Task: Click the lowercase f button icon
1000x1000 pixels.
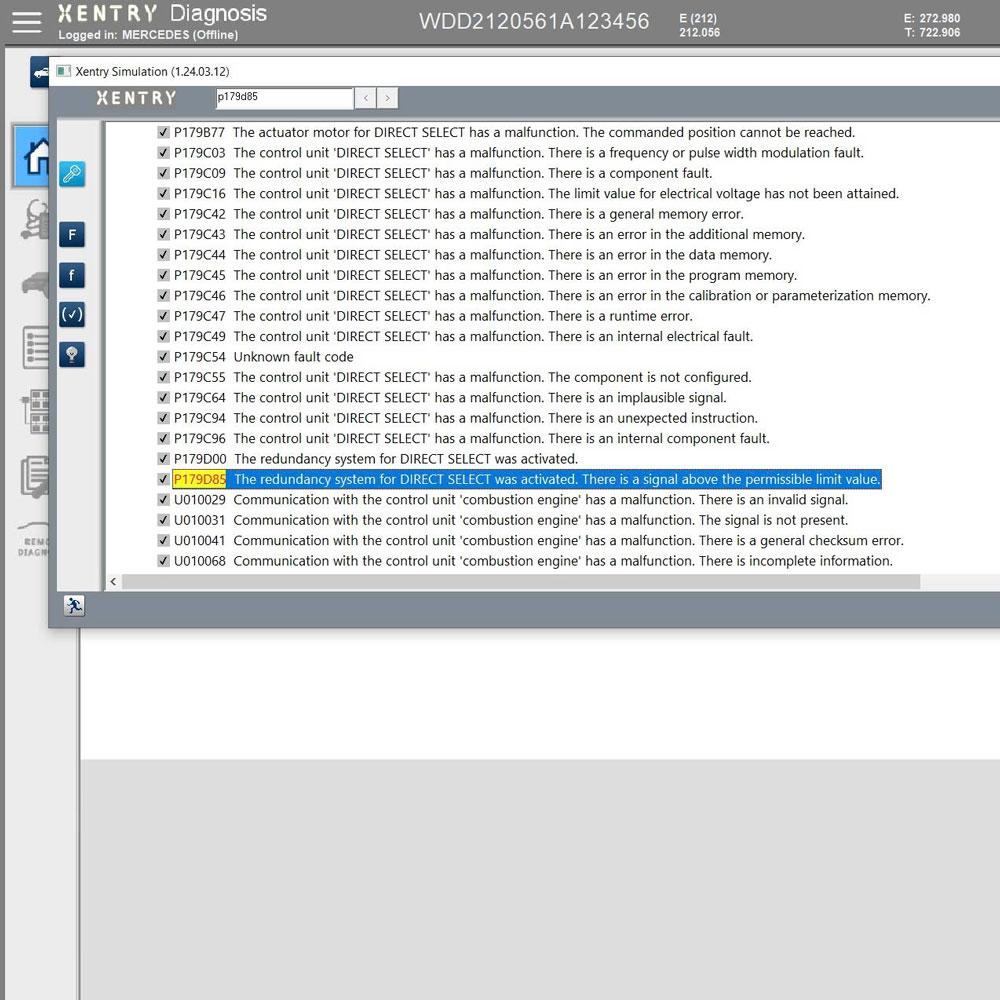Action: point(72,276)
